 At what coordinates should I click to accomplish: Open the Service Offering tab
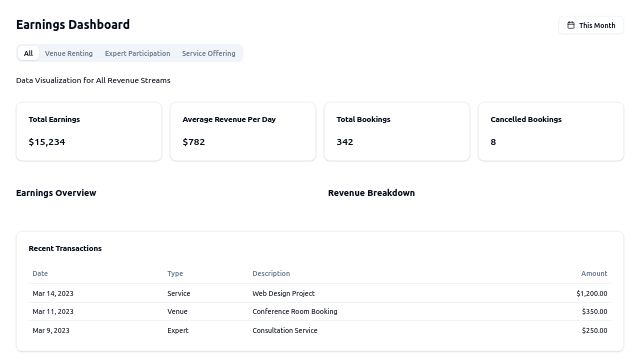(209, 53)
